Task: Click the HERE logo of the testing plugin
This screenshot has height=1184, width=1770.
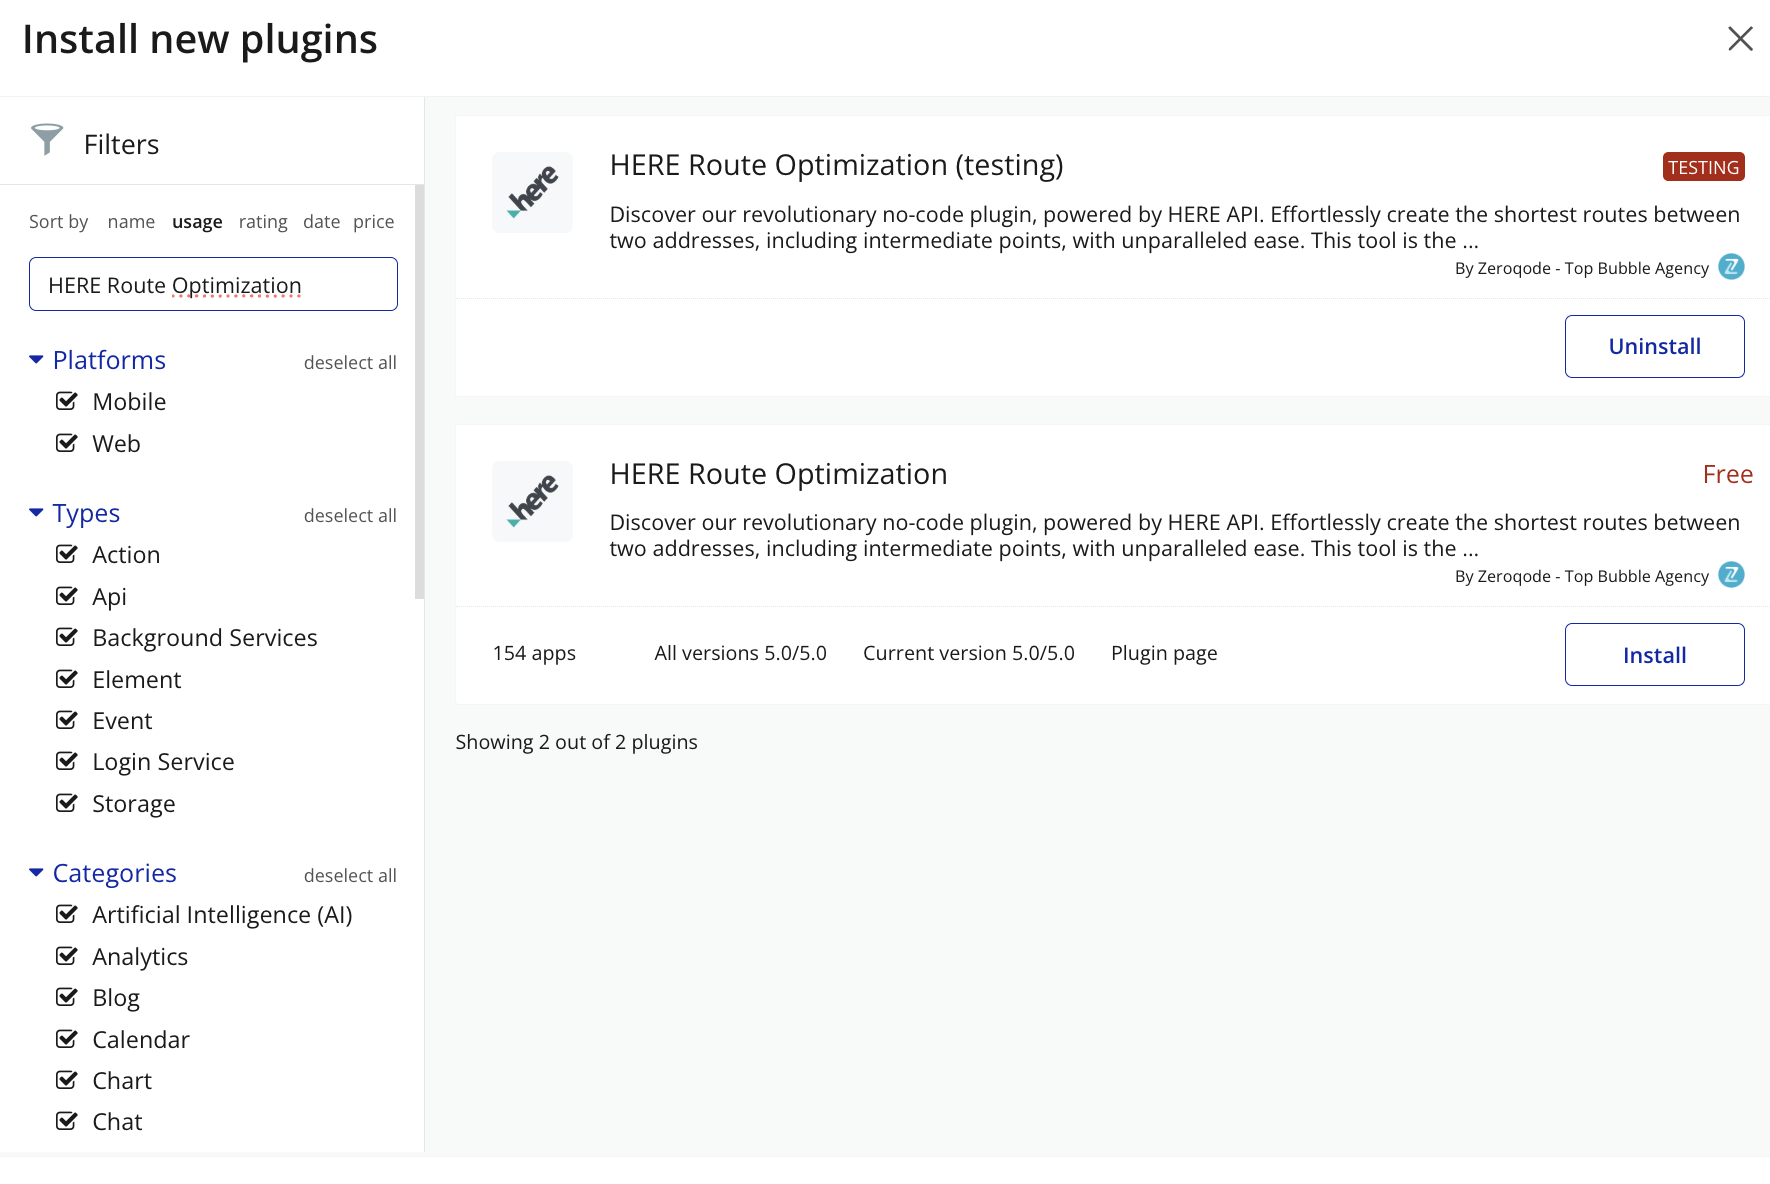Action: (x=532, y=192)
